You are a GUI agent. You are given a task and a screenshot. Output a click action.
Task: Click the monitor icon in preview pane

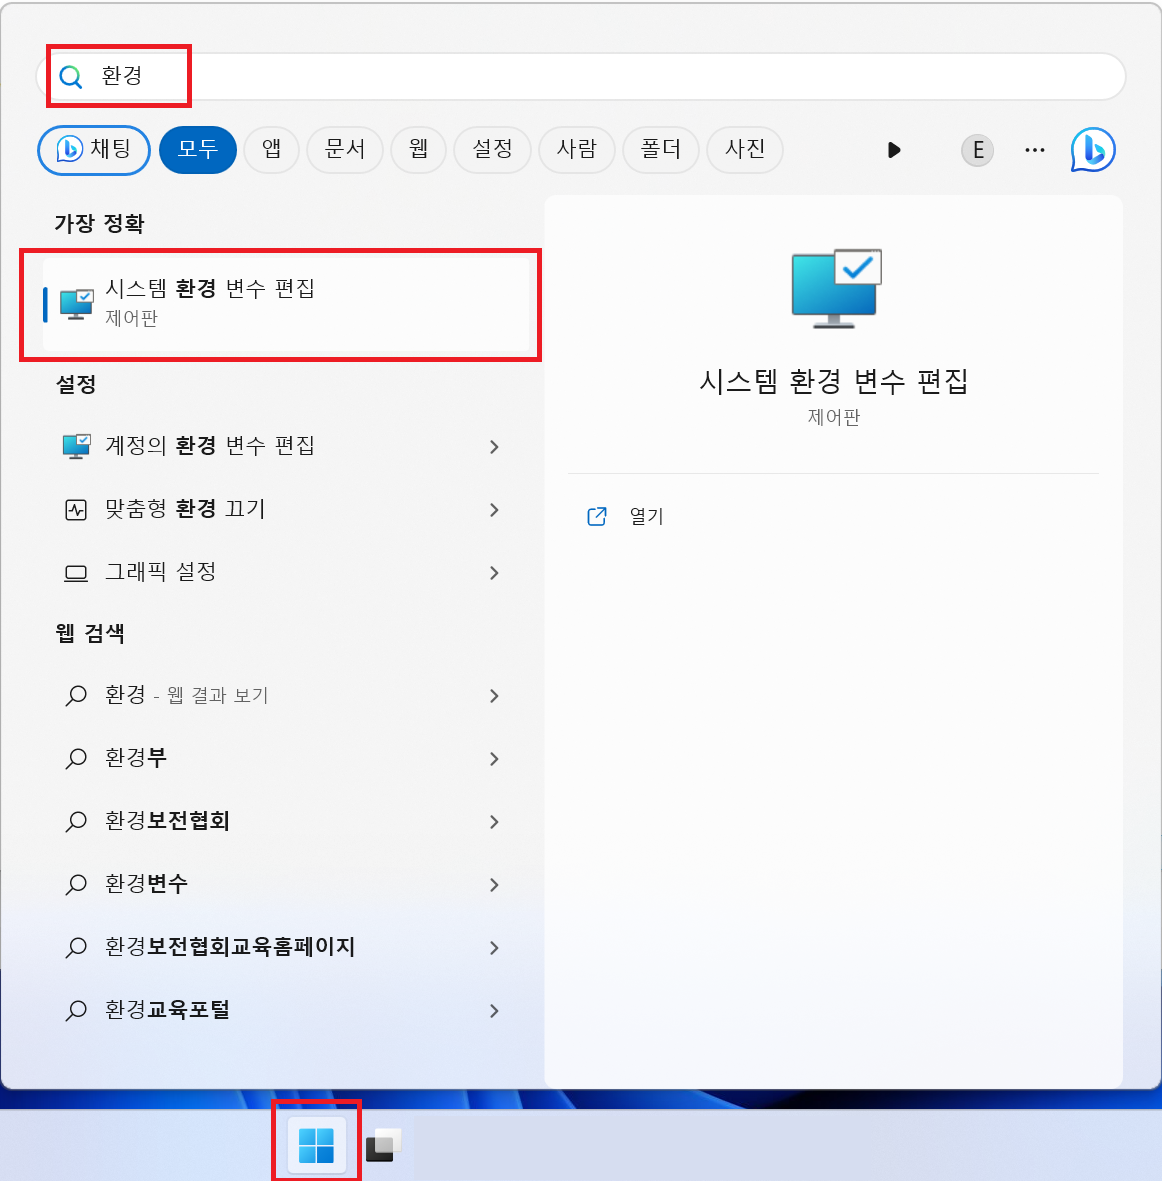coord(836,288)
